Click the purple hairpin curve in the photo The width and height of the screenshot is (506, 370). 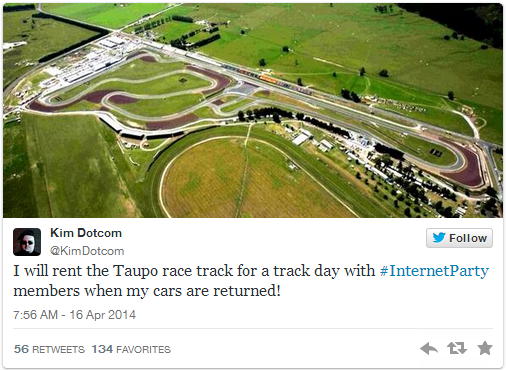[465, 167]
